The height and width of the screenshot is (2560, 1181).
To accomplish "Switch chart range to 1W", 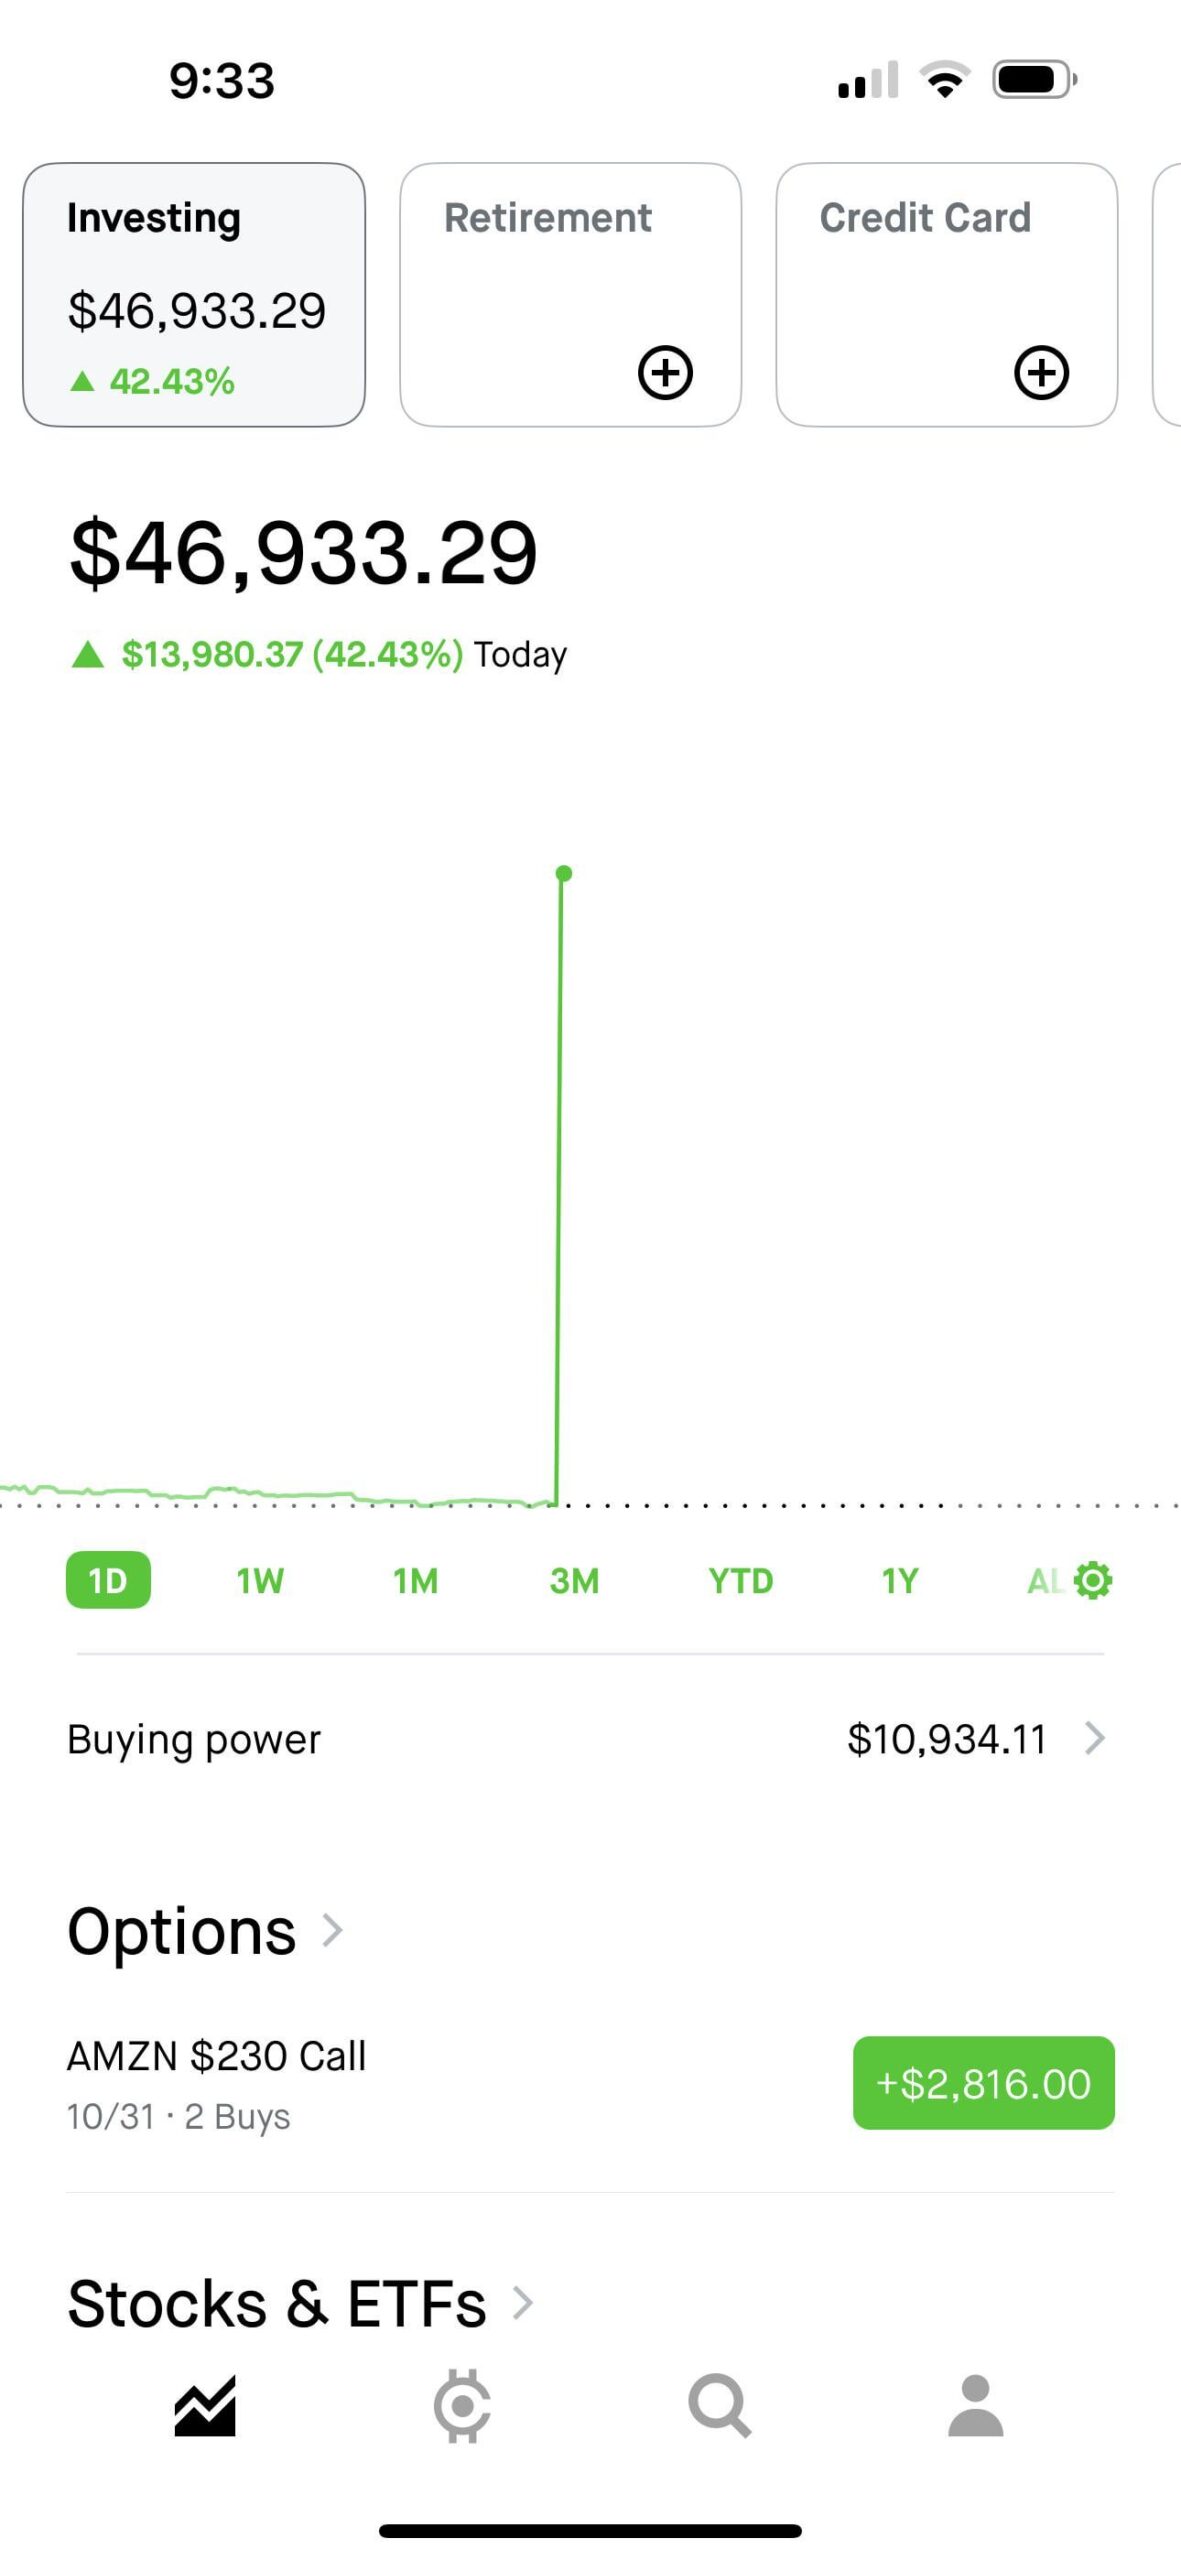I will (x=260, y=1580).
